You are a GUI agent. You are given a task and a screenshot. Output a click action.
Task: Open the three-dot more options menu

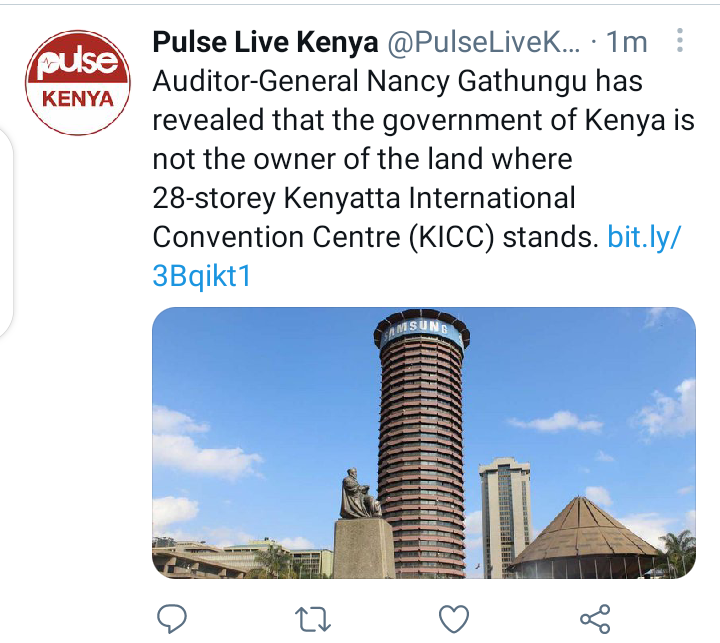pyautogui.click(x=680, y=40)
